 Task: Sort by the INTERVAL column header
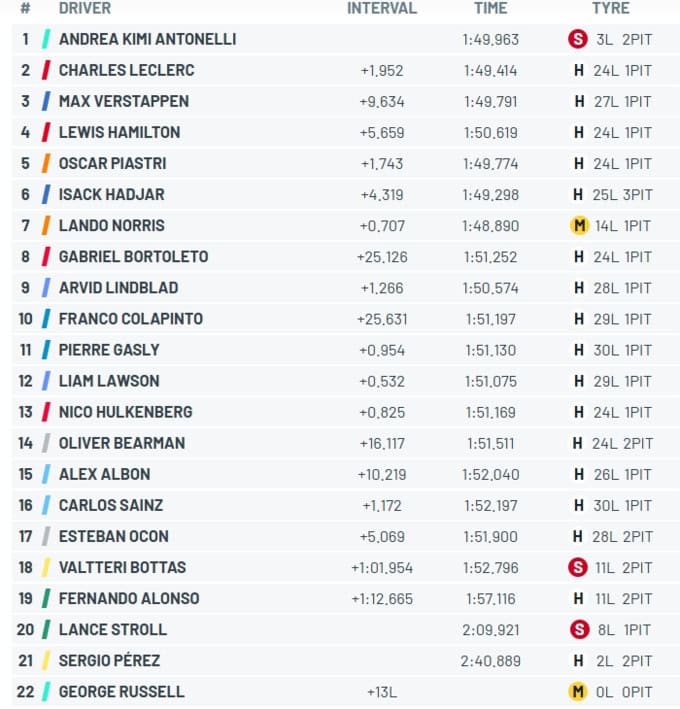coord(382,8)
